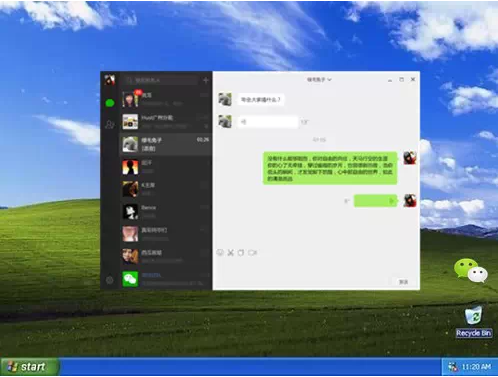Open the Huati group chat with collage avatar
This screenshot has height=377, width=498.
(166, 122)
